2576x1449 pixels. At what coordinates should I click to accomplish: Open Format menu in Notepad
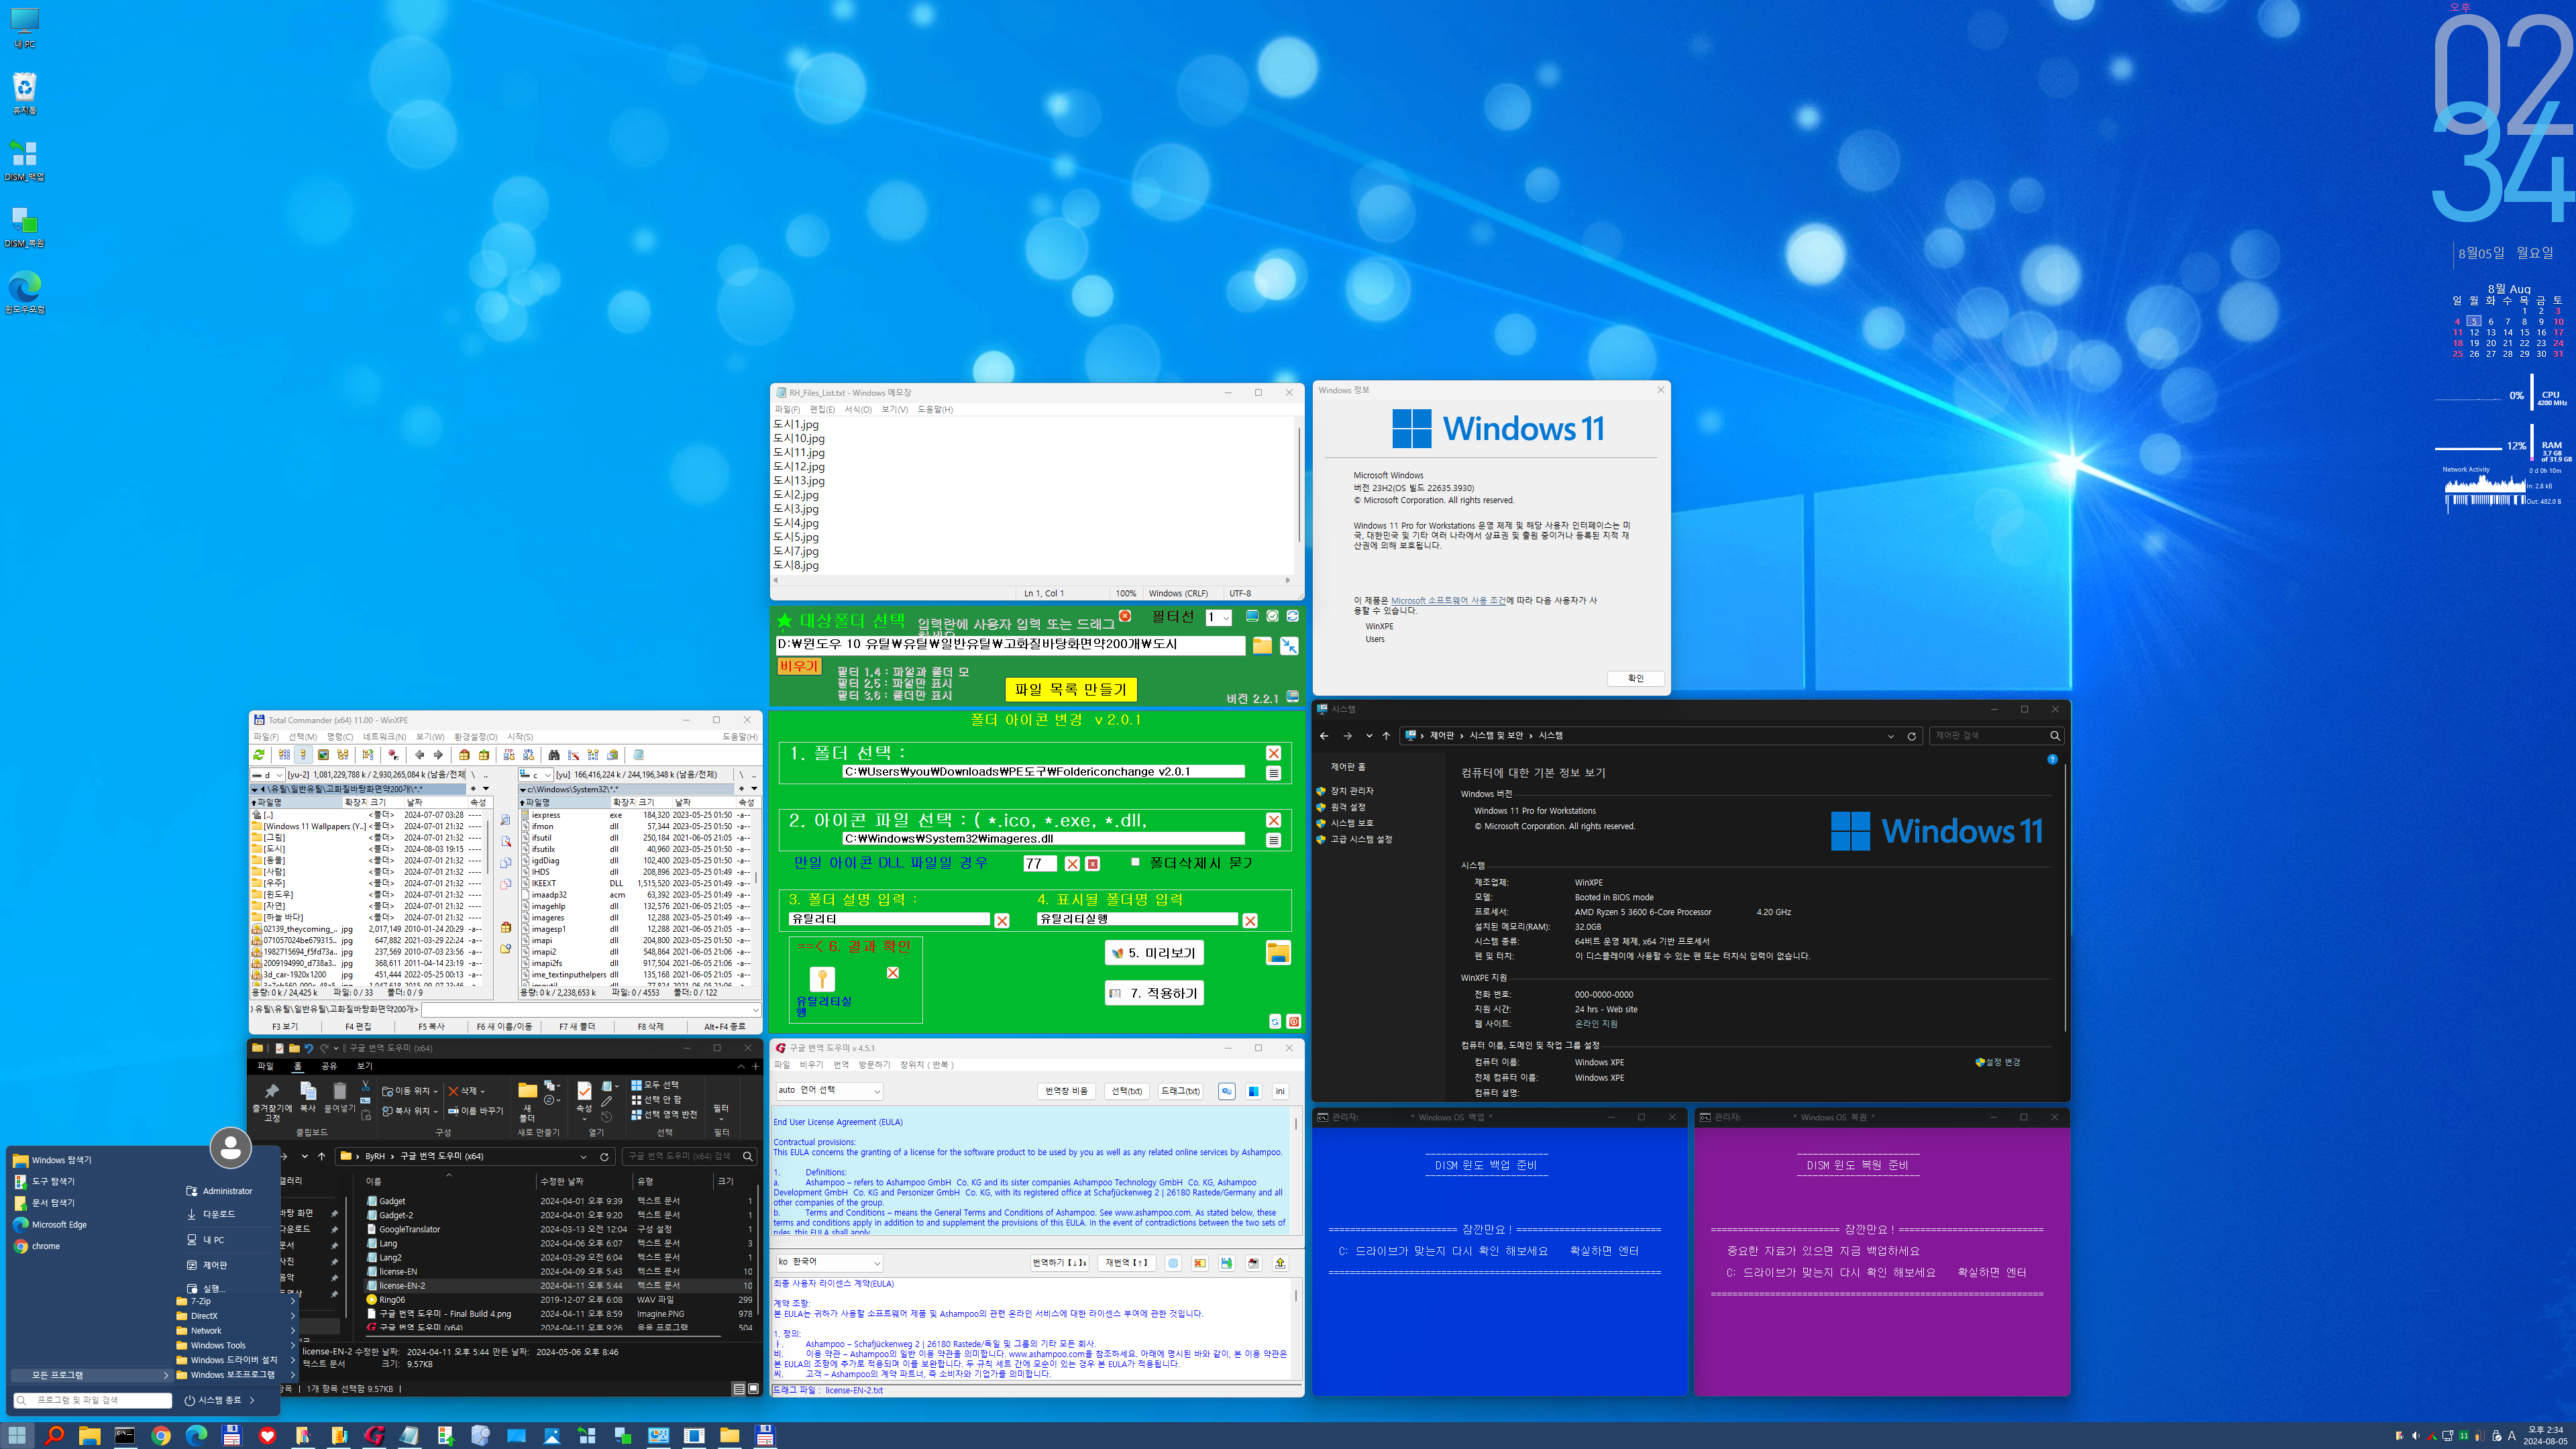pyautogui.click(x=858, y=409)
